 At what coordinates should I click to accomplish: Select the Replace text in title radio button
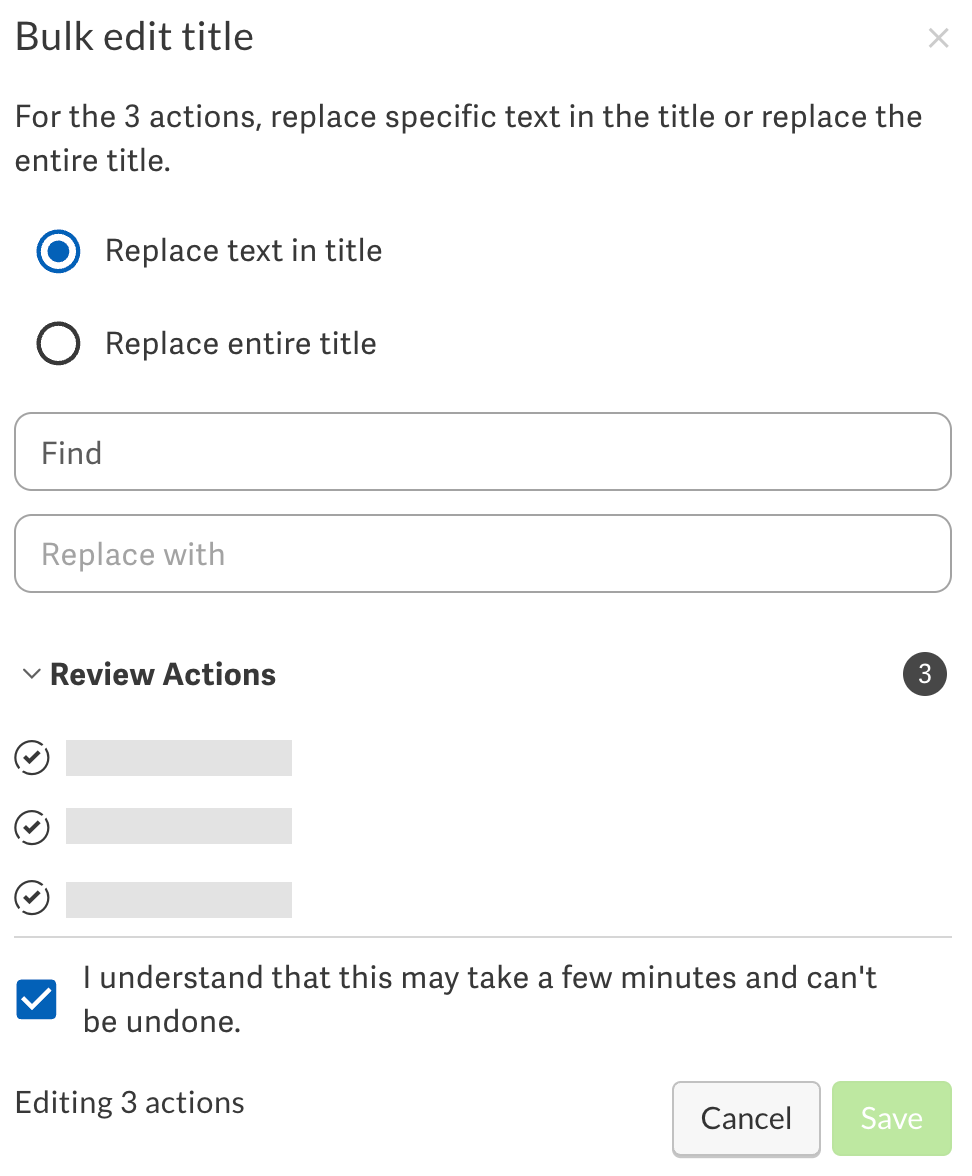pos(58,251)
